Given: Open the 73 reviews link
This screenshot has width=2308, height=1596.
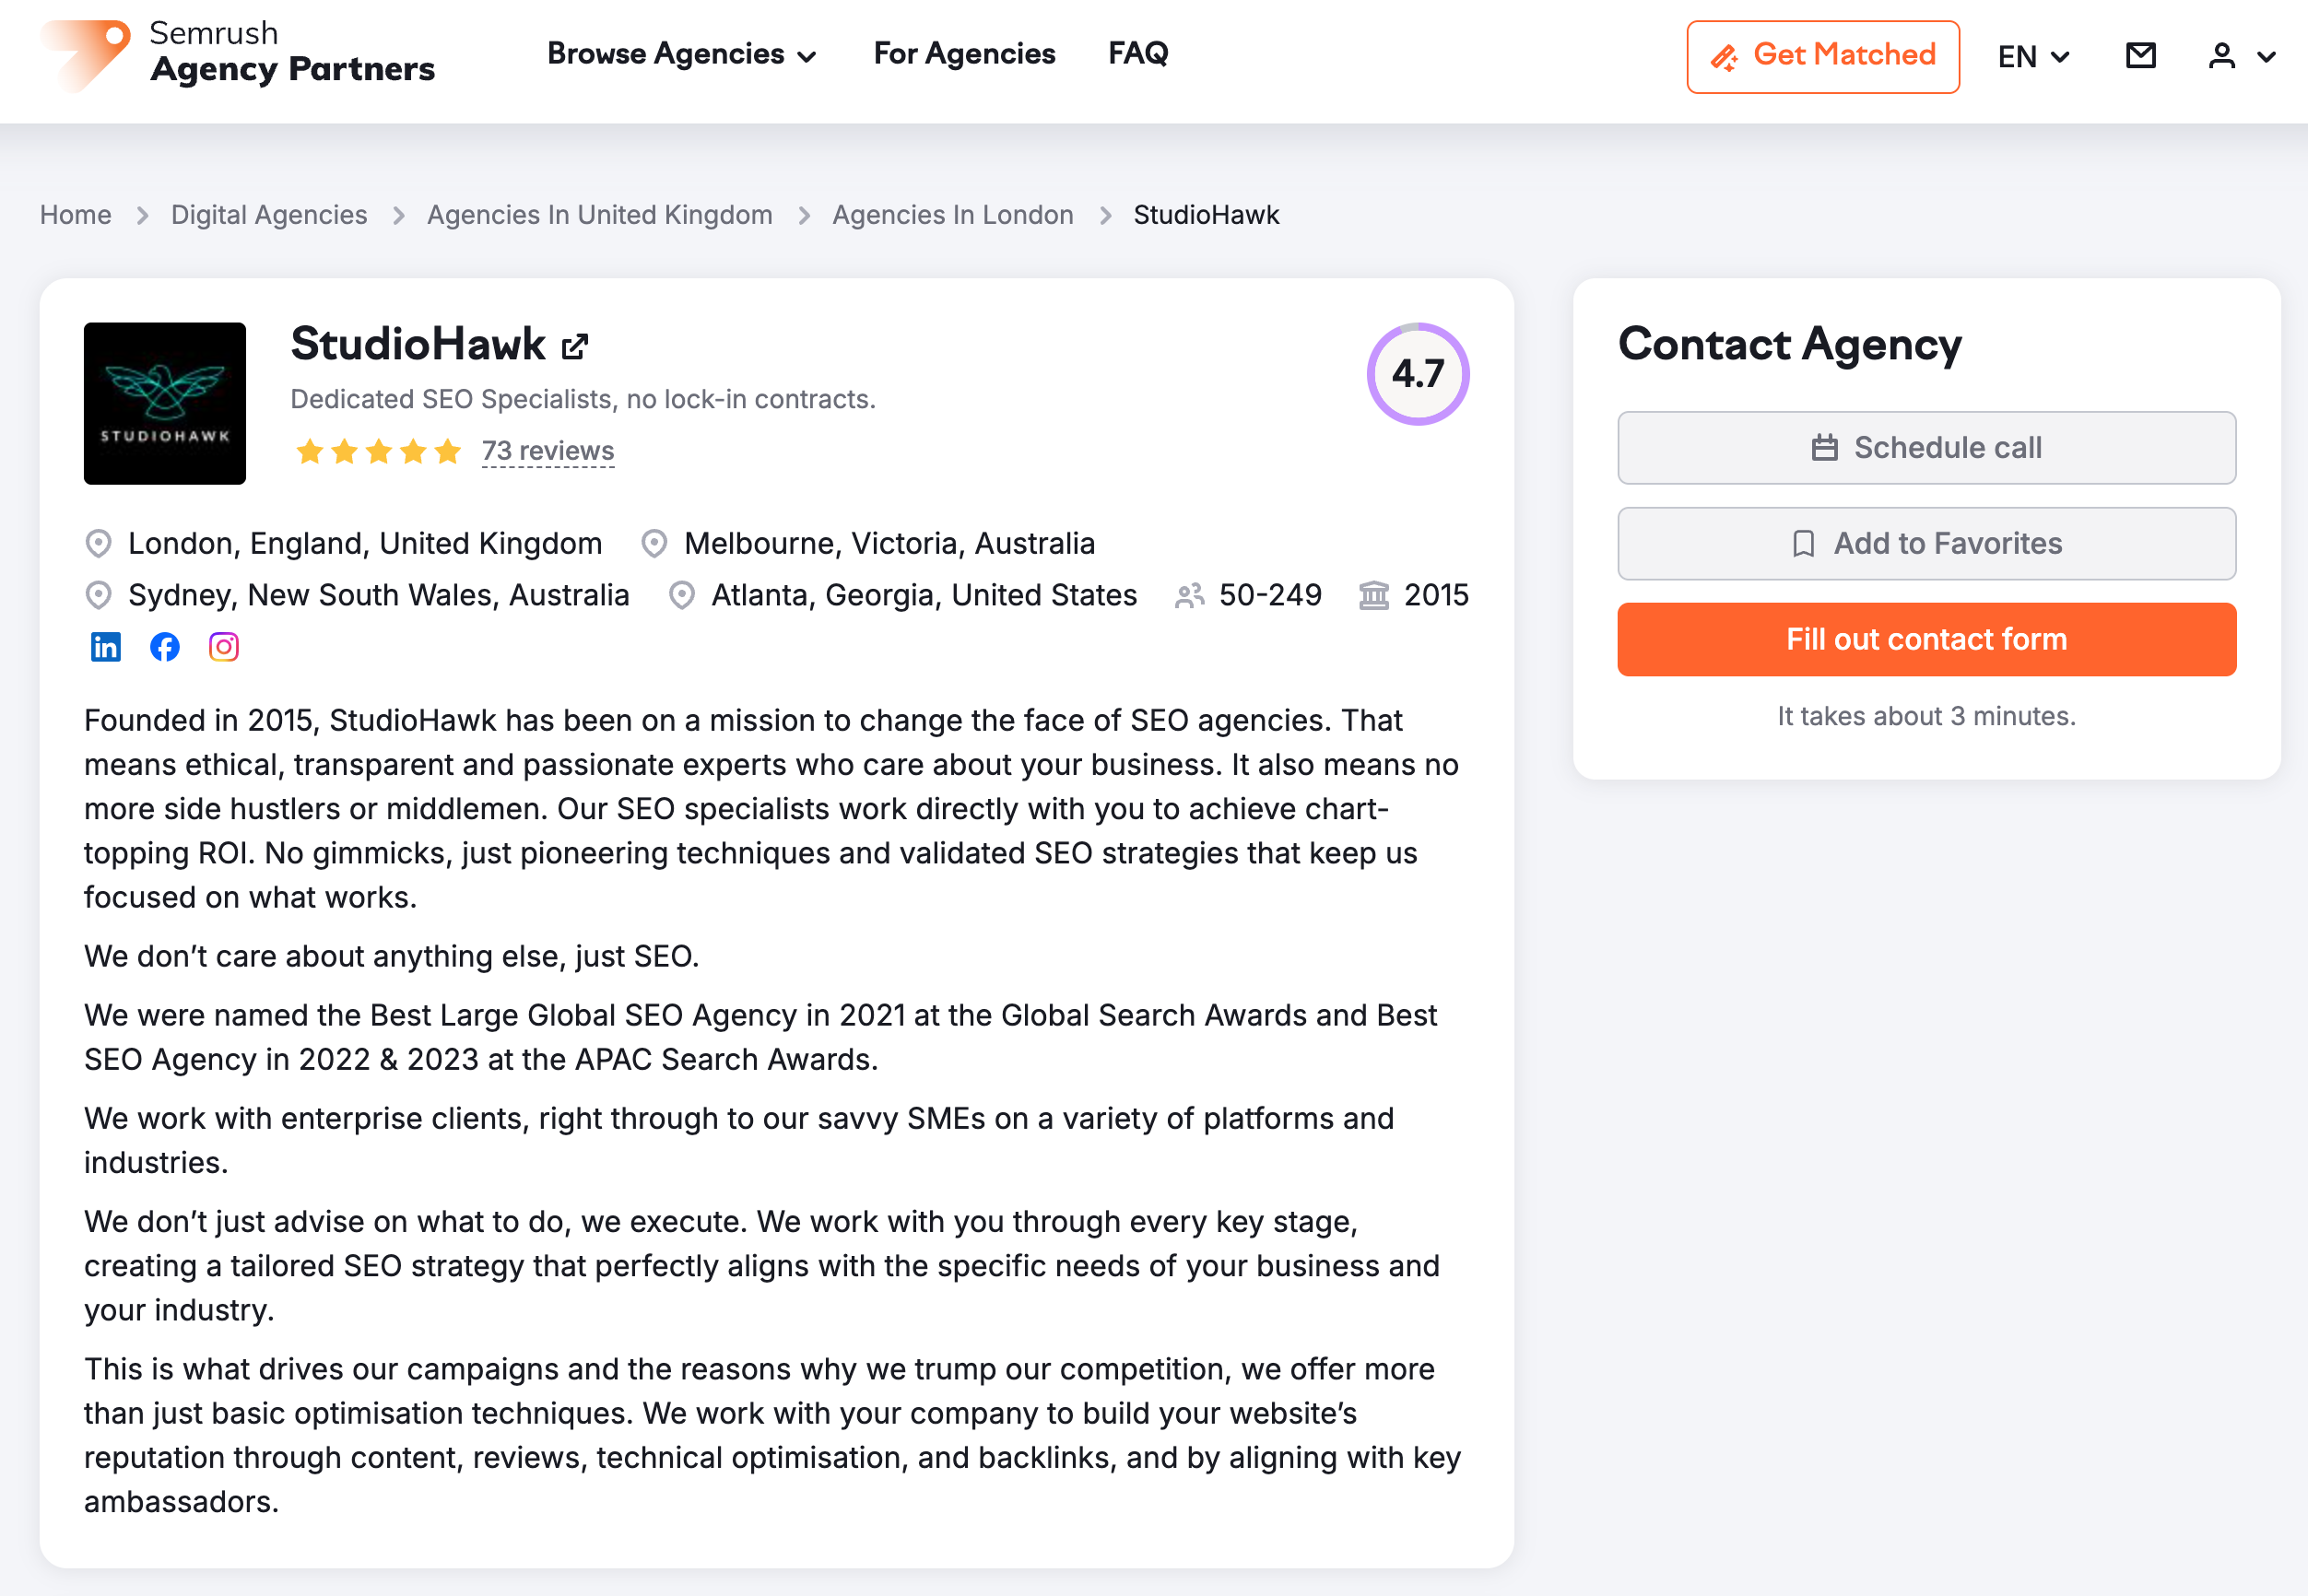Looking at the screenshot, I should click(548, 451).
